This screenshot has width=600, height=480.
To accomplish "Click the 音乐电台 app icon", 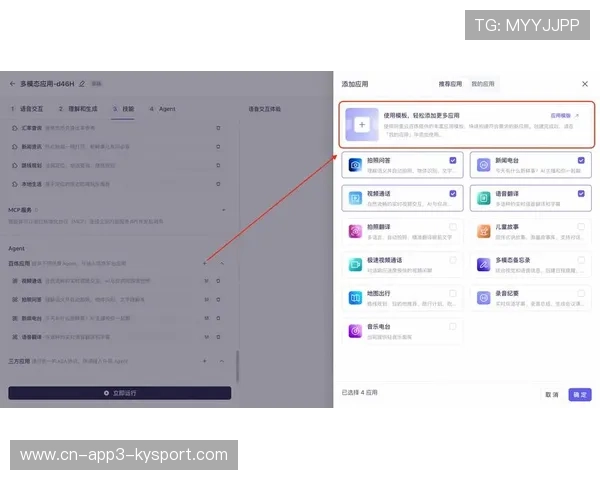I will pyautogui.click(x=355, y=331).
